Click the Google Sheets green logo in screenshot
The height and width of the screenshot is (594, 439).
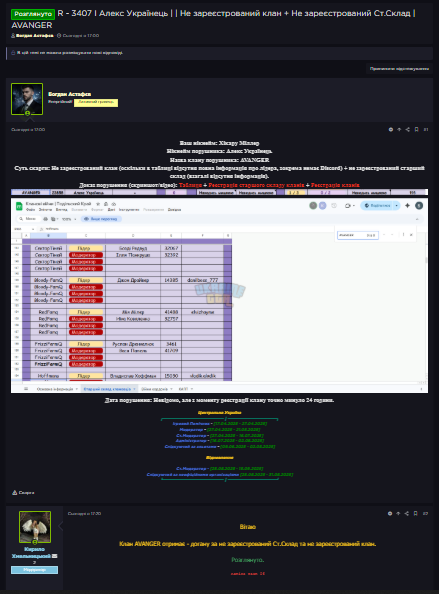(x=19, y=206)
